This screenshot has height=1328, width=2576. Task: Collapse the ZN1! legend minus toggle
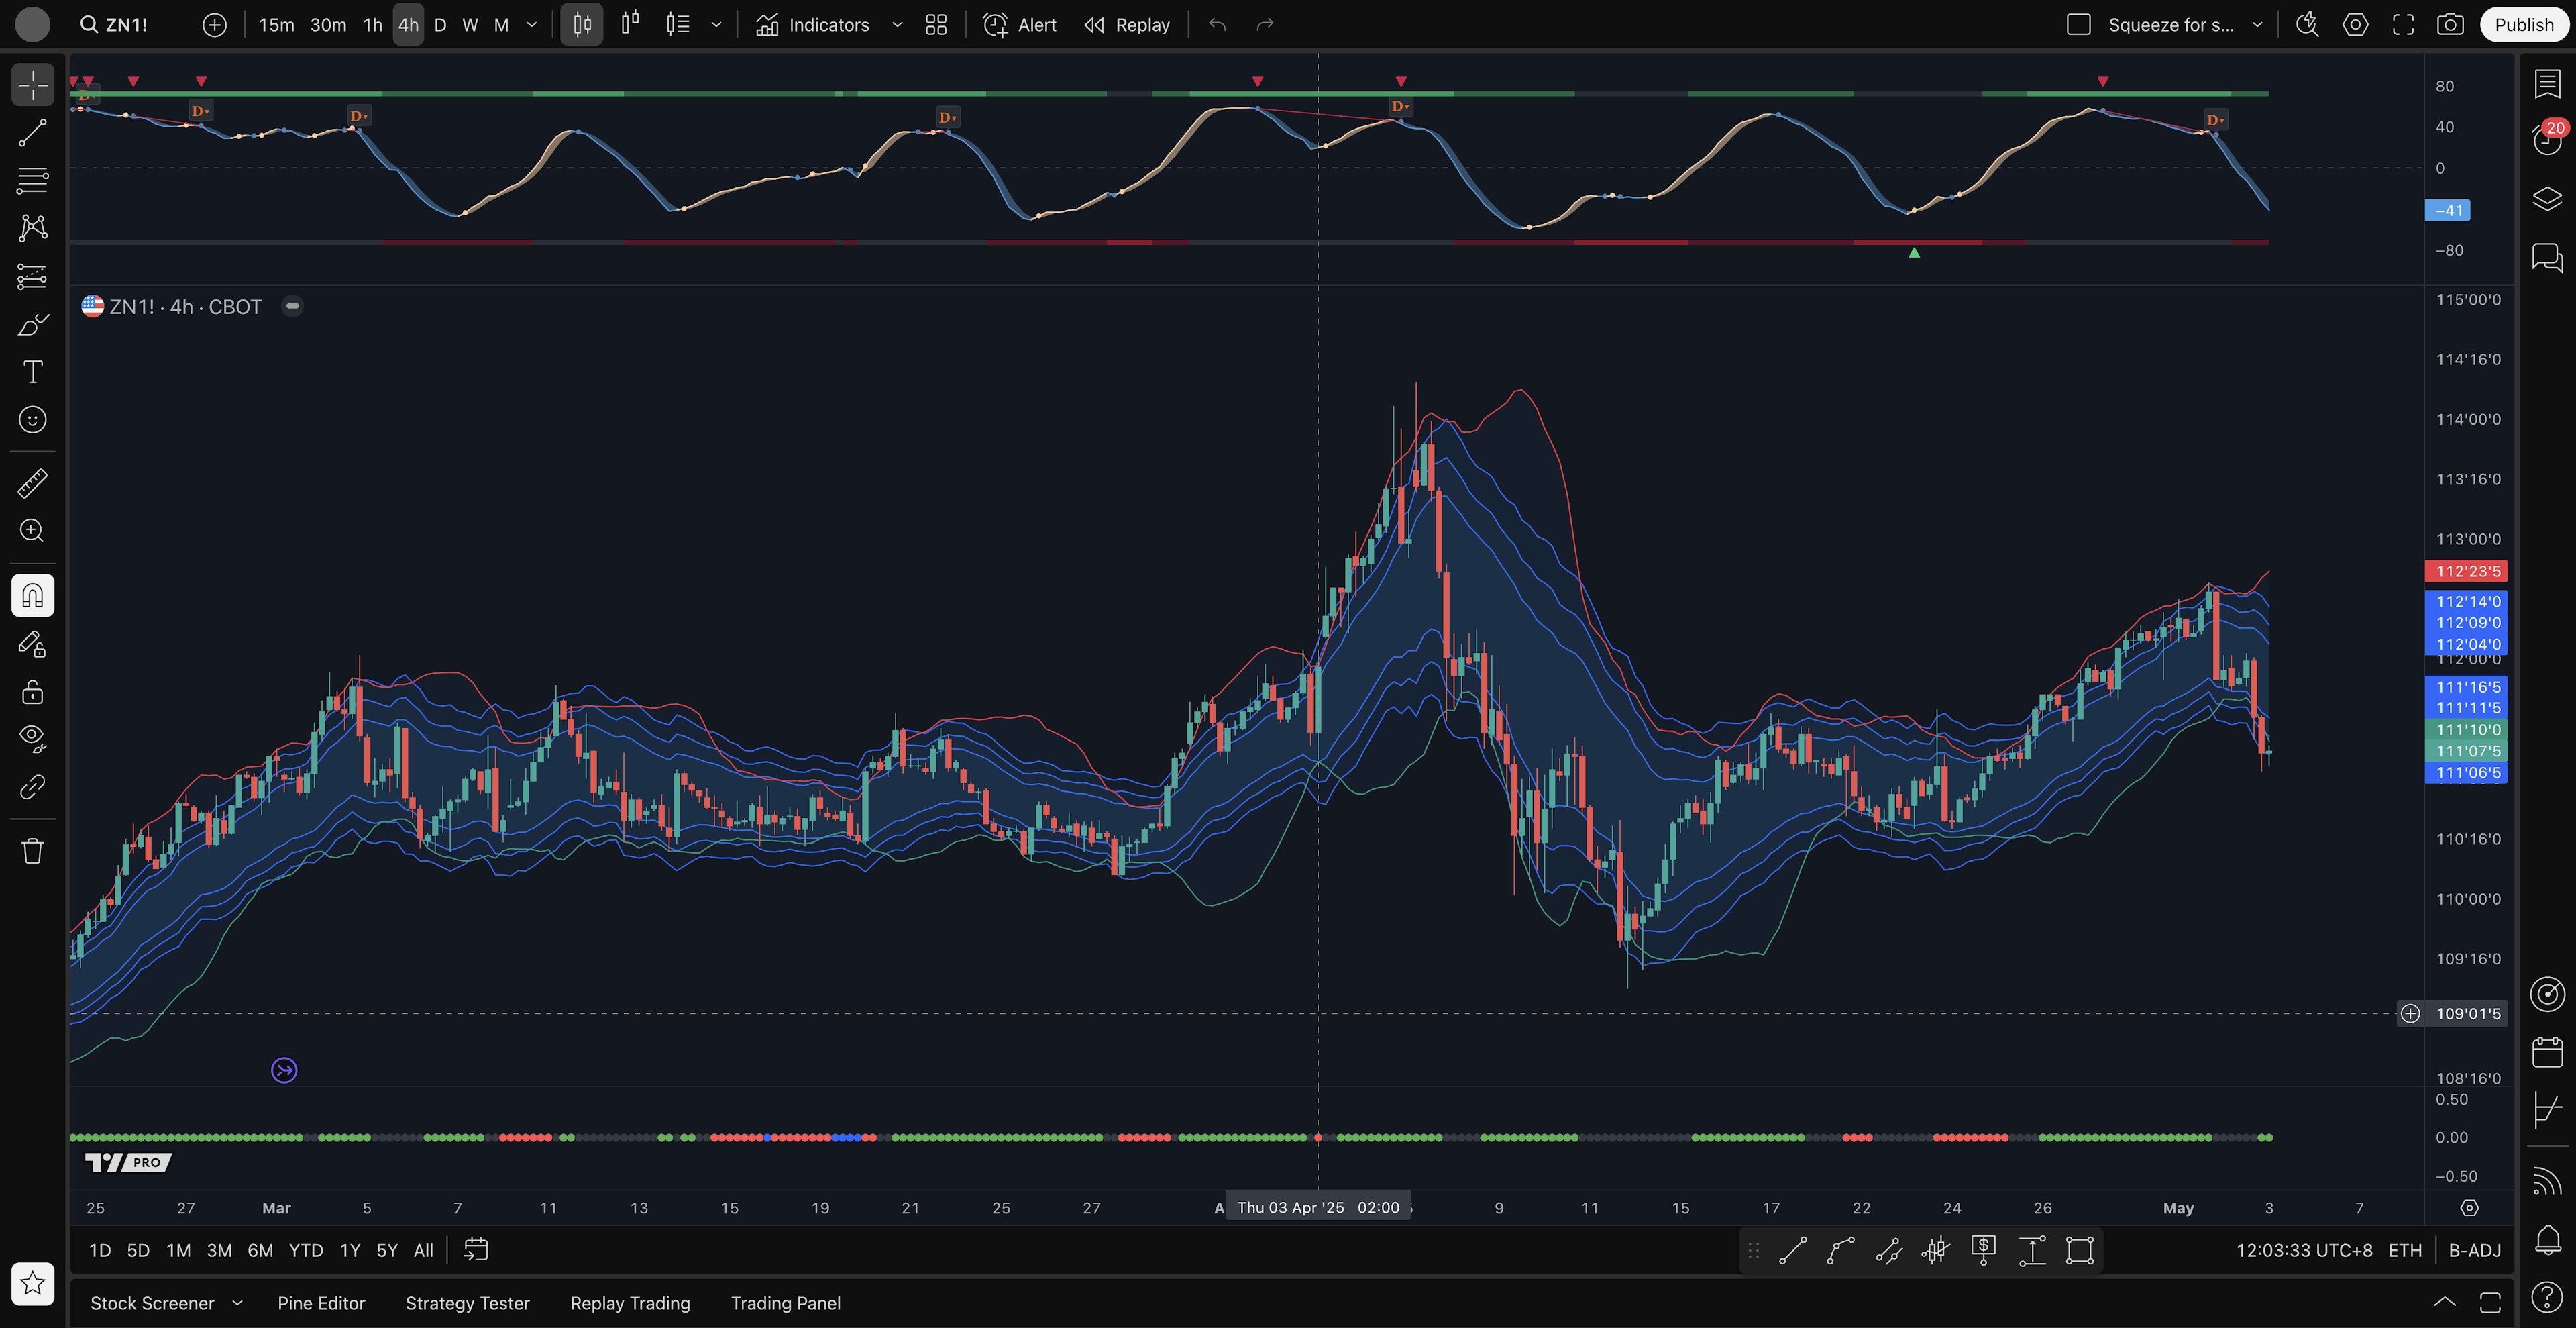(x=292, y=306)
